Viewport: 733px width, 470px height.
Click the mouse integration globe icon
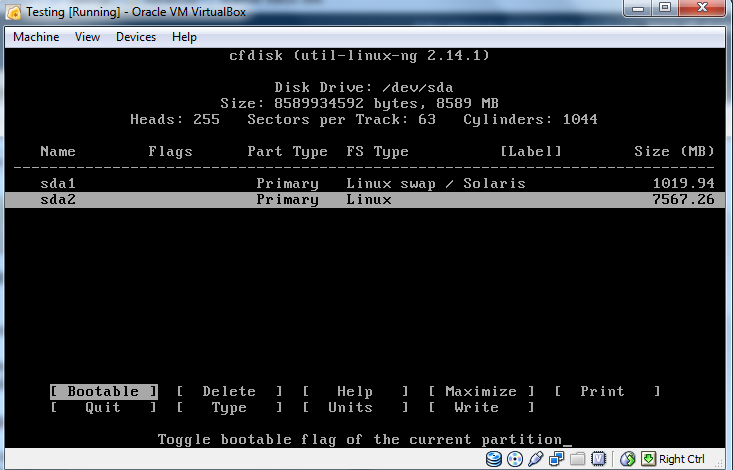tap(627, 459)
